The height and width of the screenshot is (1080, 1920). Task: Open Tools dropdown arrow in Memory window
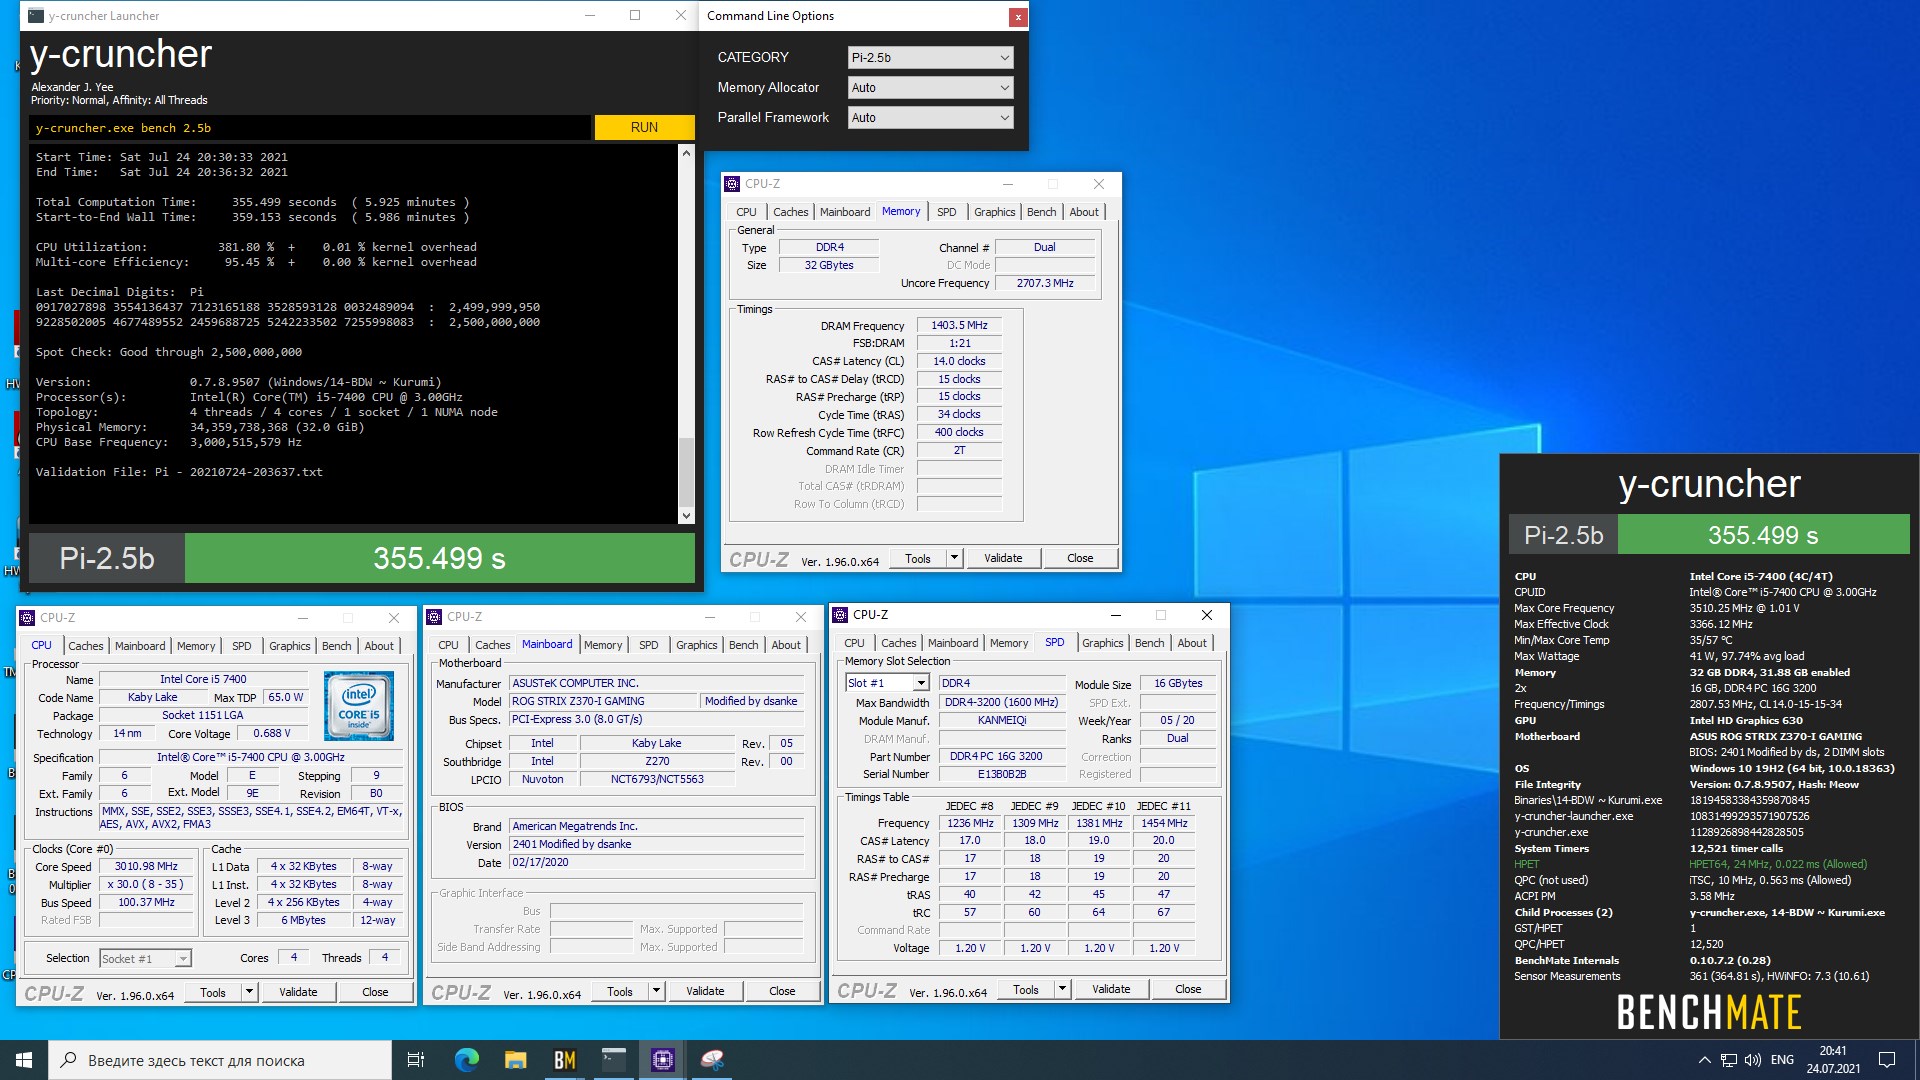pyautogui.click(x=954, y=558)
